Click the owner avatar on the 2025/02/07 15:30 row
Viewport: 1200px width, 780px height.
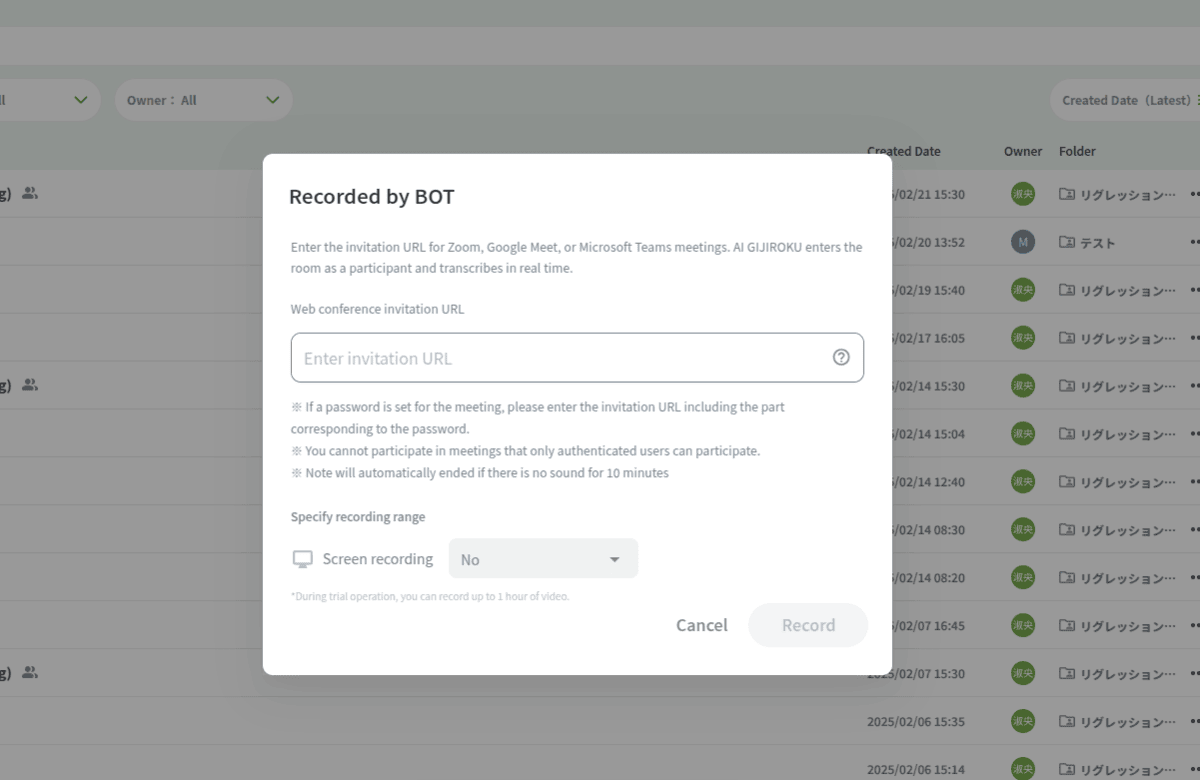[1022, 673]
